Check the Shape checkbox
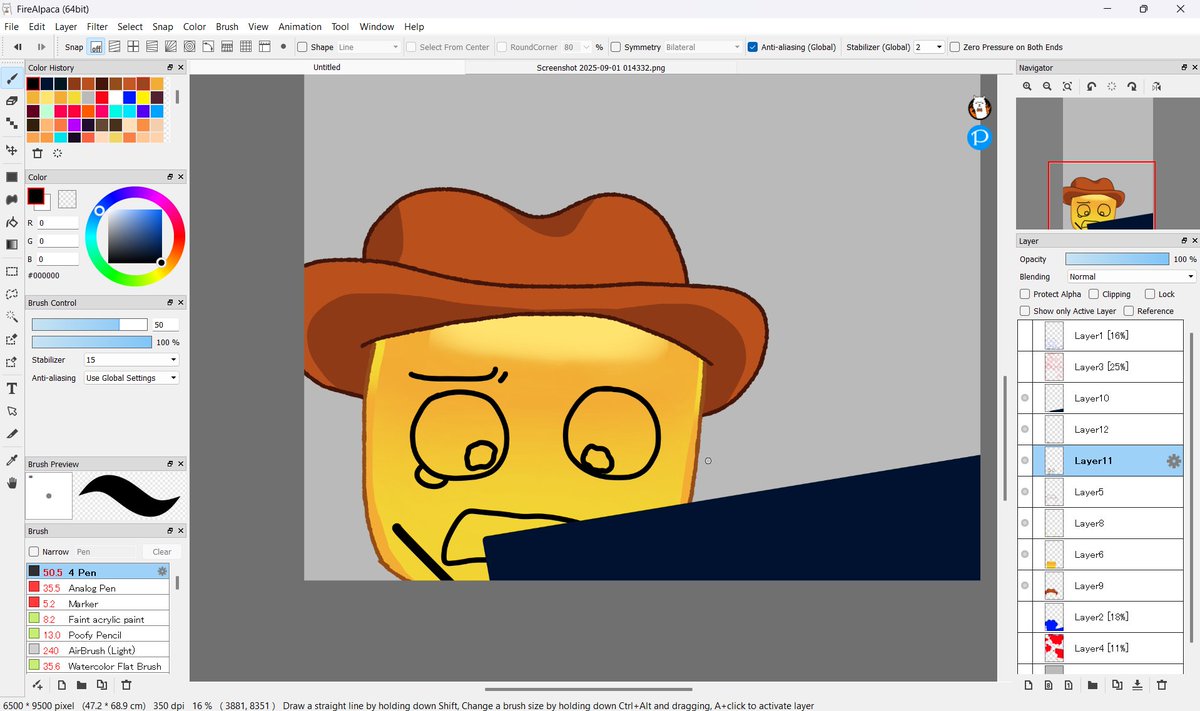The width and height of the screenshot is (1200, 711). point(302,47)
